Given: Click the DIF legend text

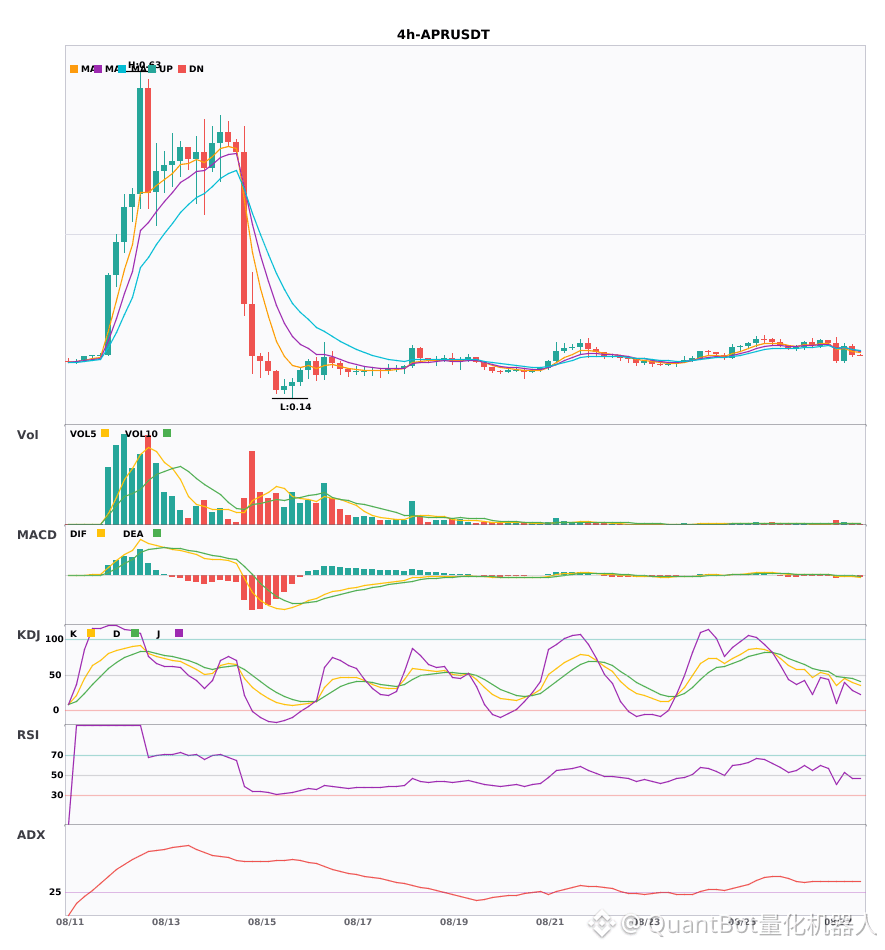Looking at the screenshot, I should point(78,534).
